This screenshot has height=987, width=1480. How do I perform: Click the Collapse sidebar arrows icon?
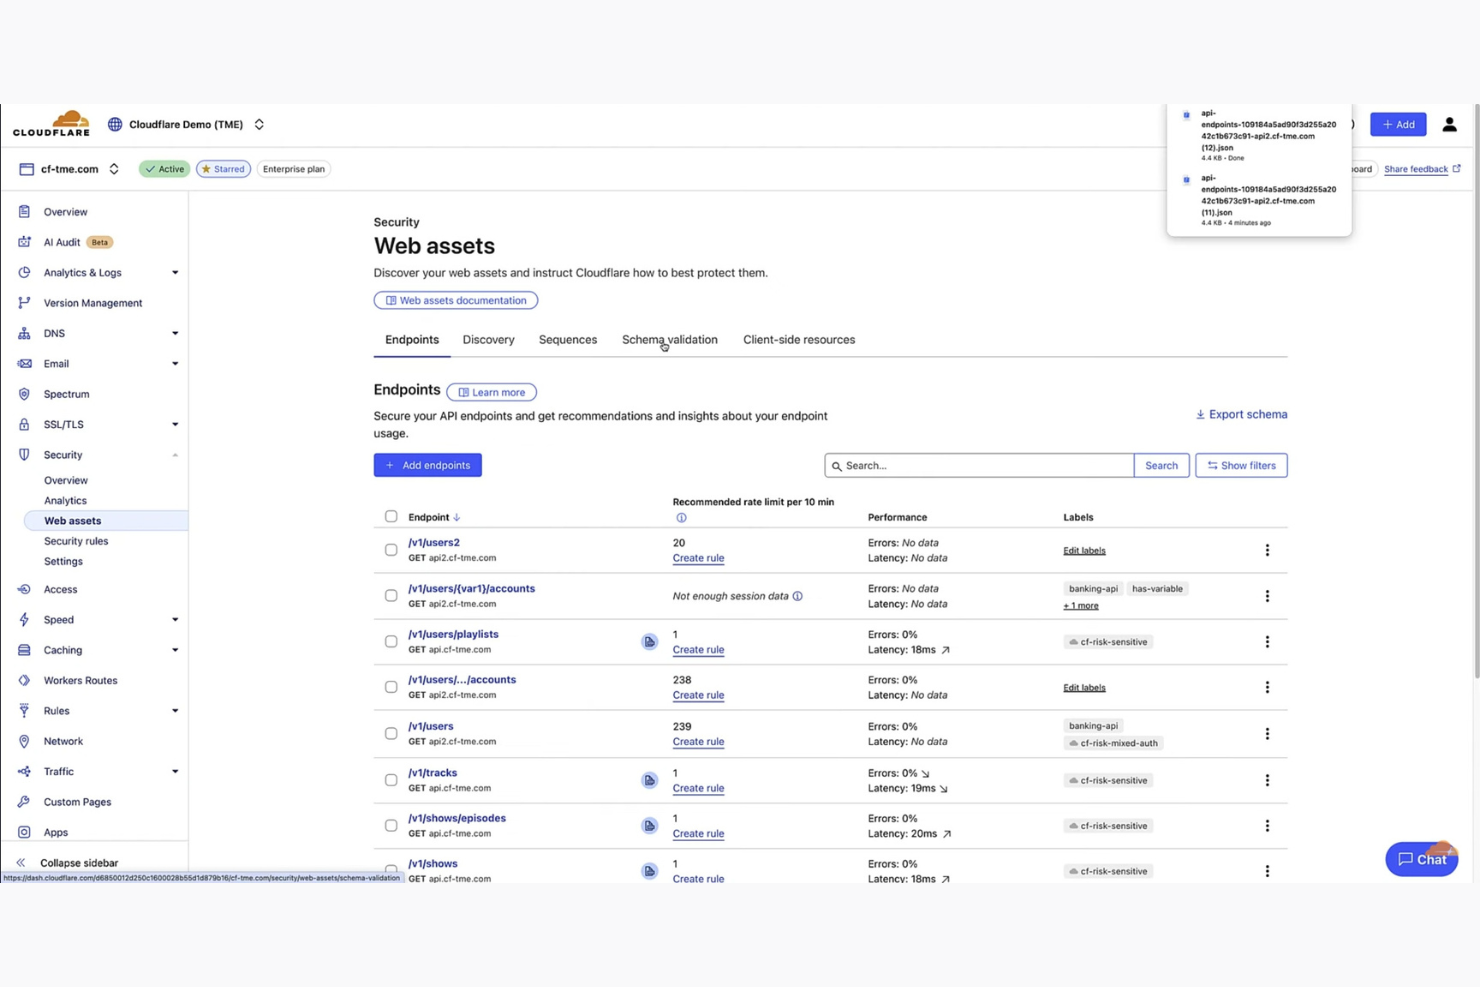(x=21, y=863)
